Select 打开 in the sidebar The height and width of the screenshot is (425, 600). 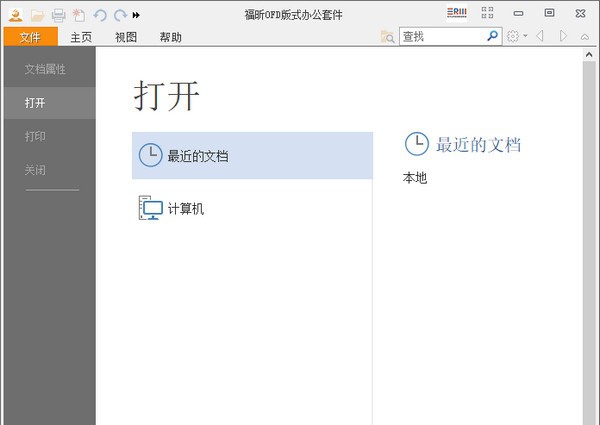pos(50,103)
